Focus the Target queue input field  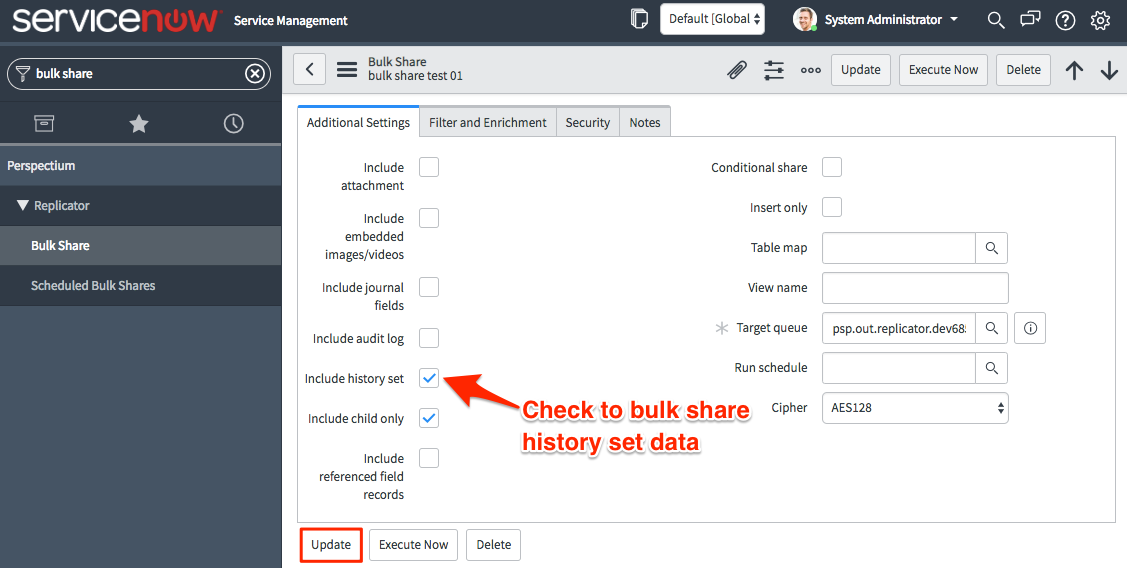899,328
